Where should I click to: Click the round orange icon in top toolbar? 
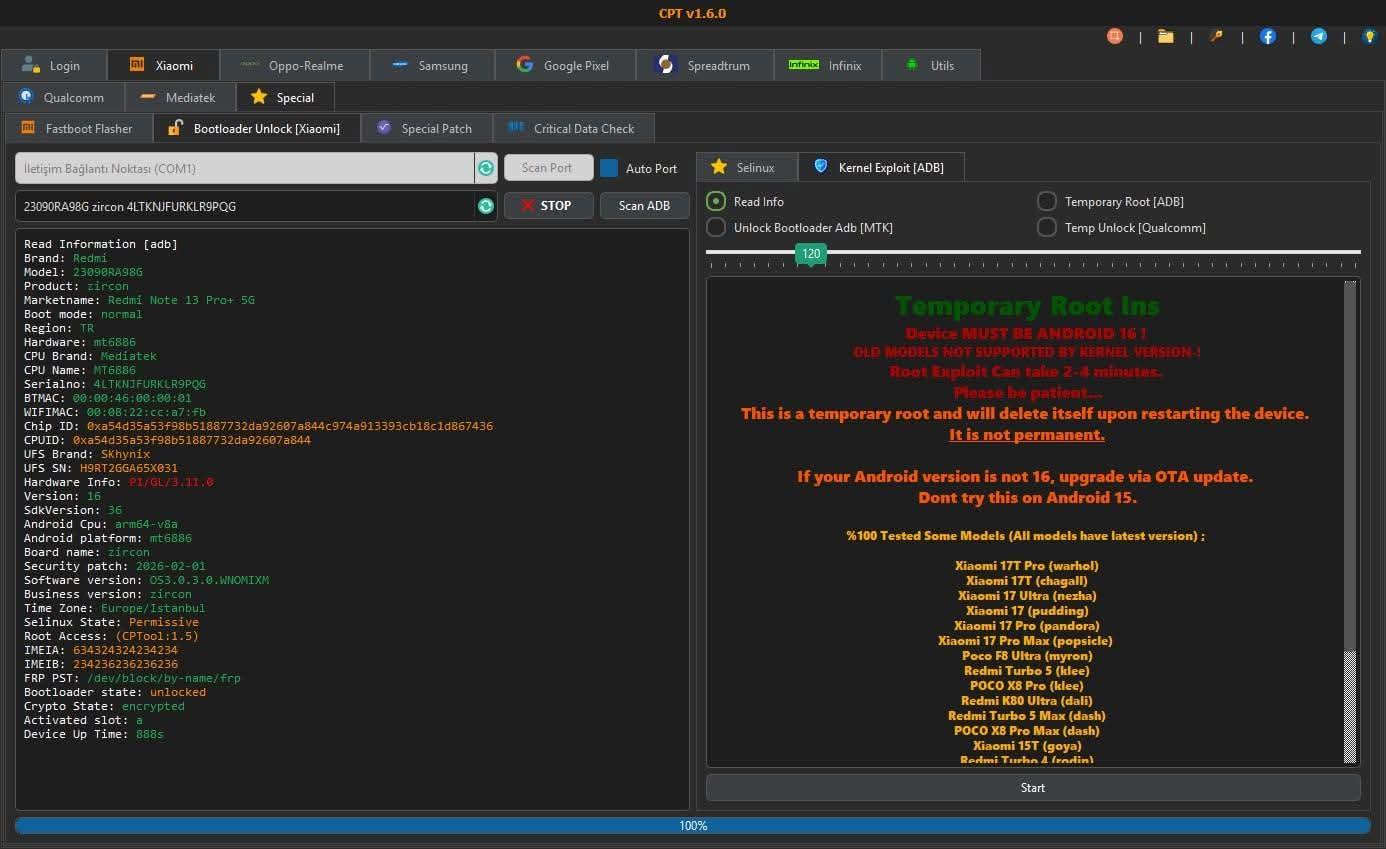coord(1115,36)
